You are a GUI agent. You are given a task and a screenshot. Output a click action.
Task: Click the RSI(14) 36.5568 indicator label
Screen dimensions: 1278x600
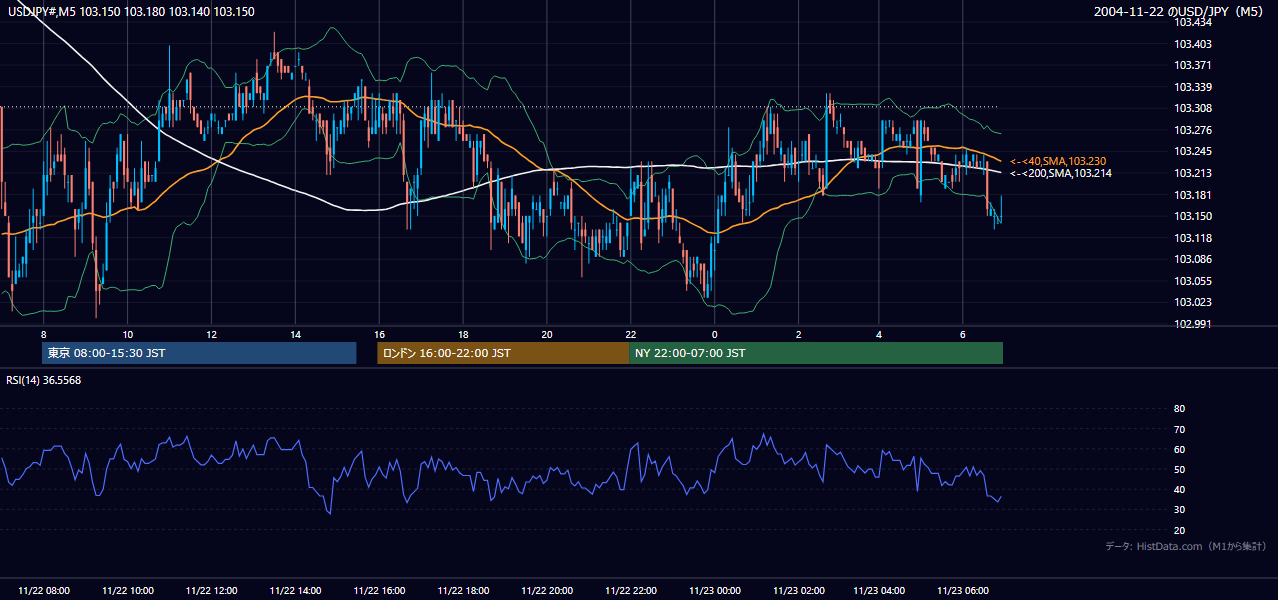pos(44,380)
